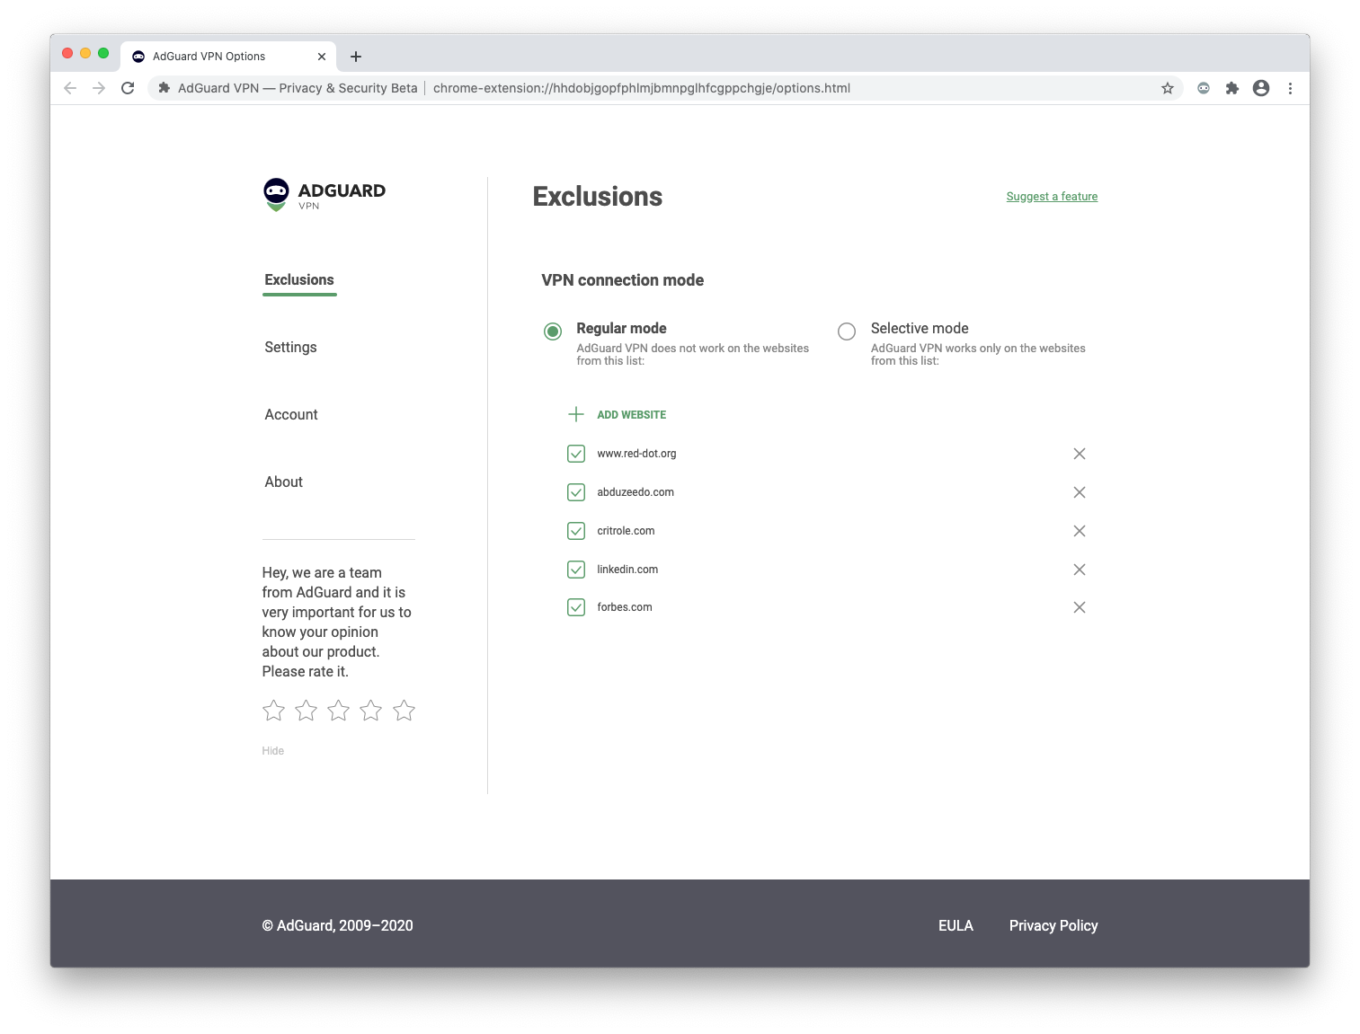Click the extensions puzzle icon in the toolbar
1360x1034 pixels.
(x=1232, y=88)
